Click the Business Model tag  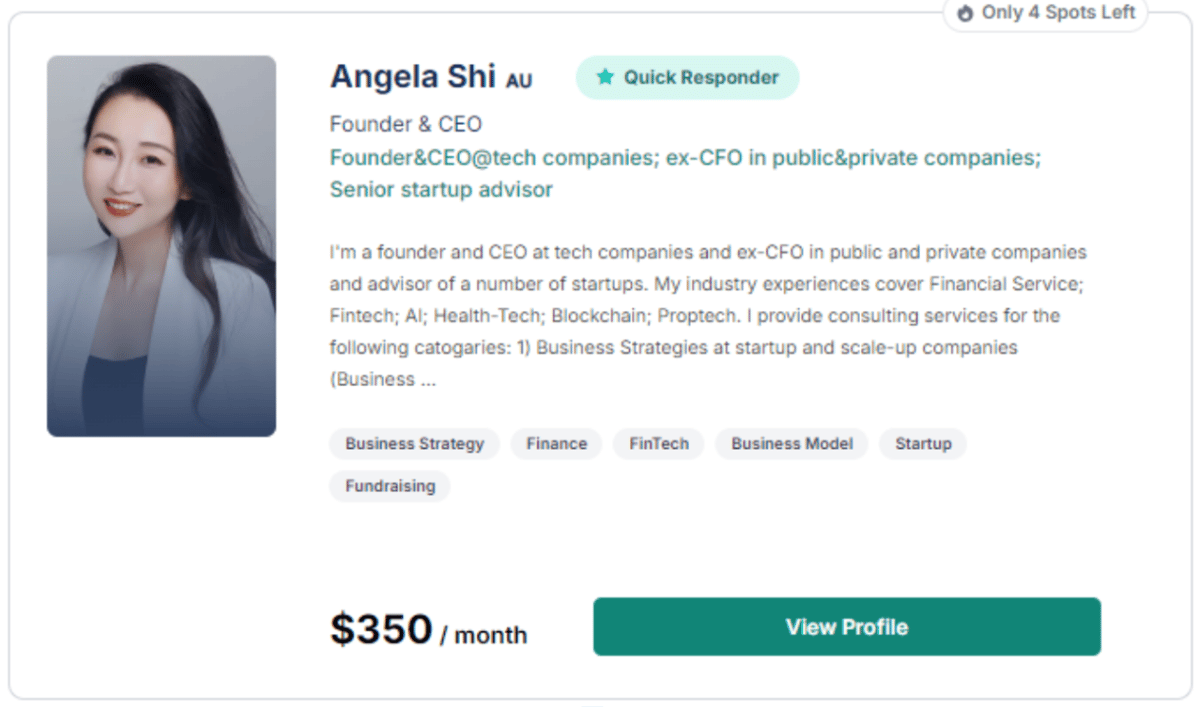(792, 444)
